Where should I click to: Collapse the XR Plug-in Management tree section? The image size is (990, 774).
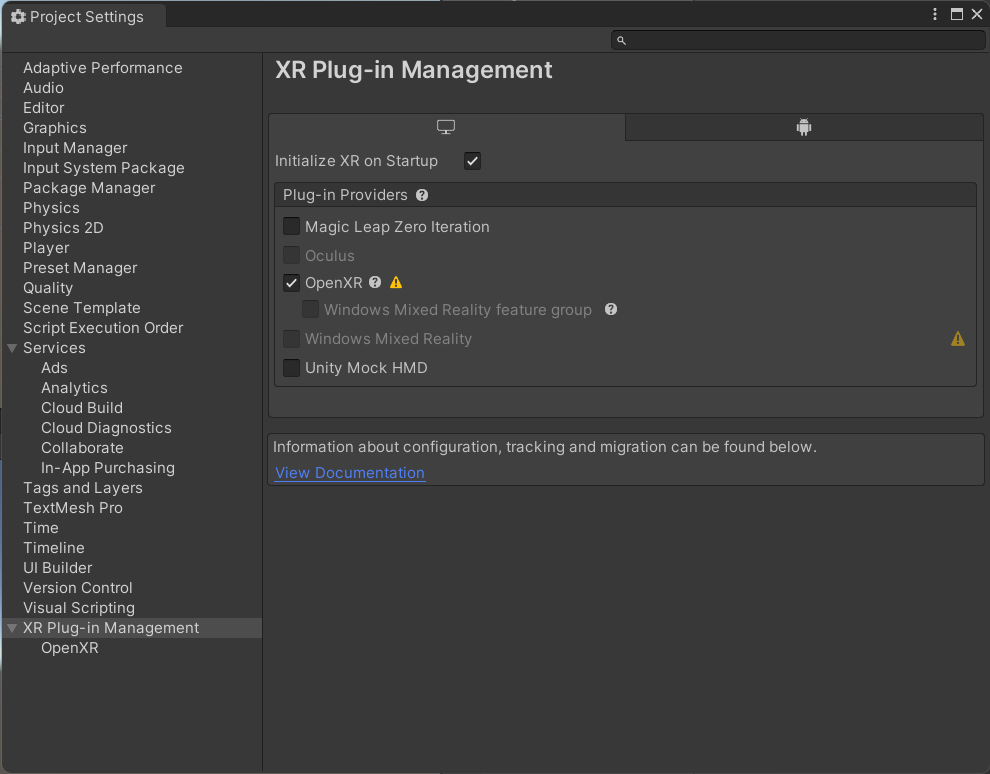point(12,628)
